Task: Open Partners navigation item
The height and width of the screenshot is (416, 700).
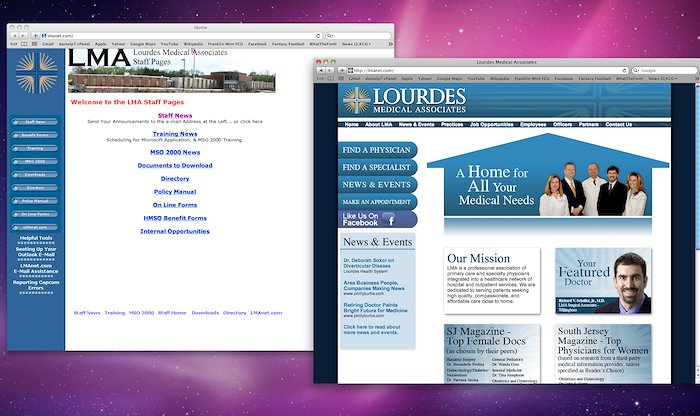Action: pyautogui.click(x=589, y=125)
